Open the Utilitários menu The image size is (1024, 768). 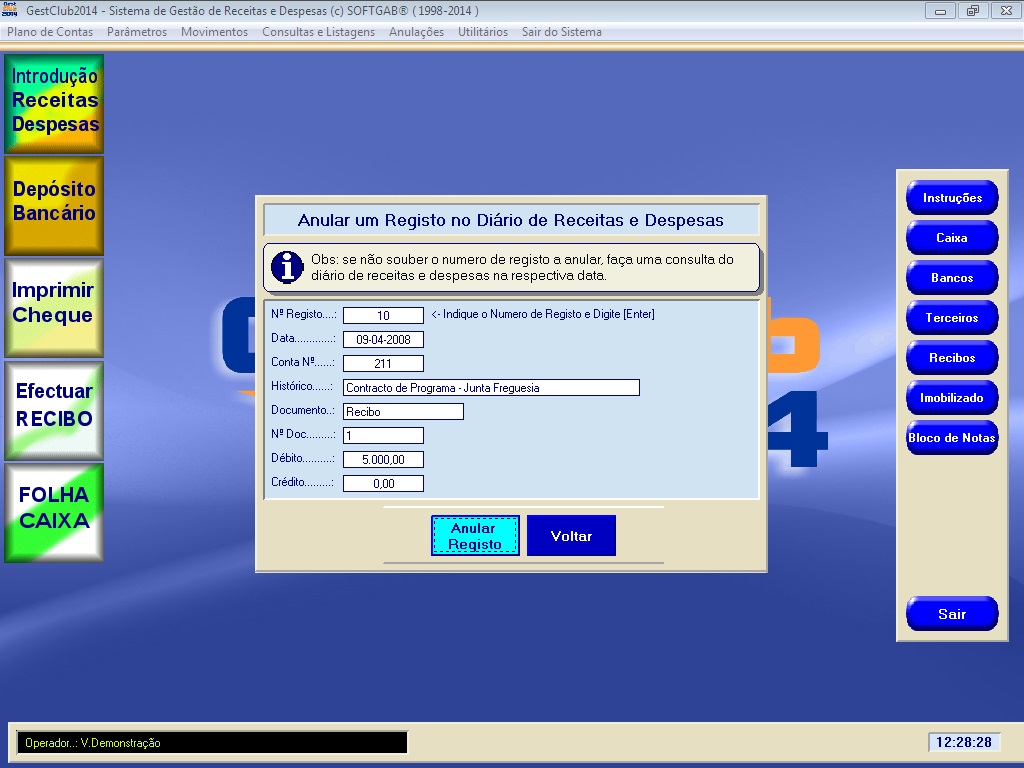pyautogui.click(x=482, y=32)
